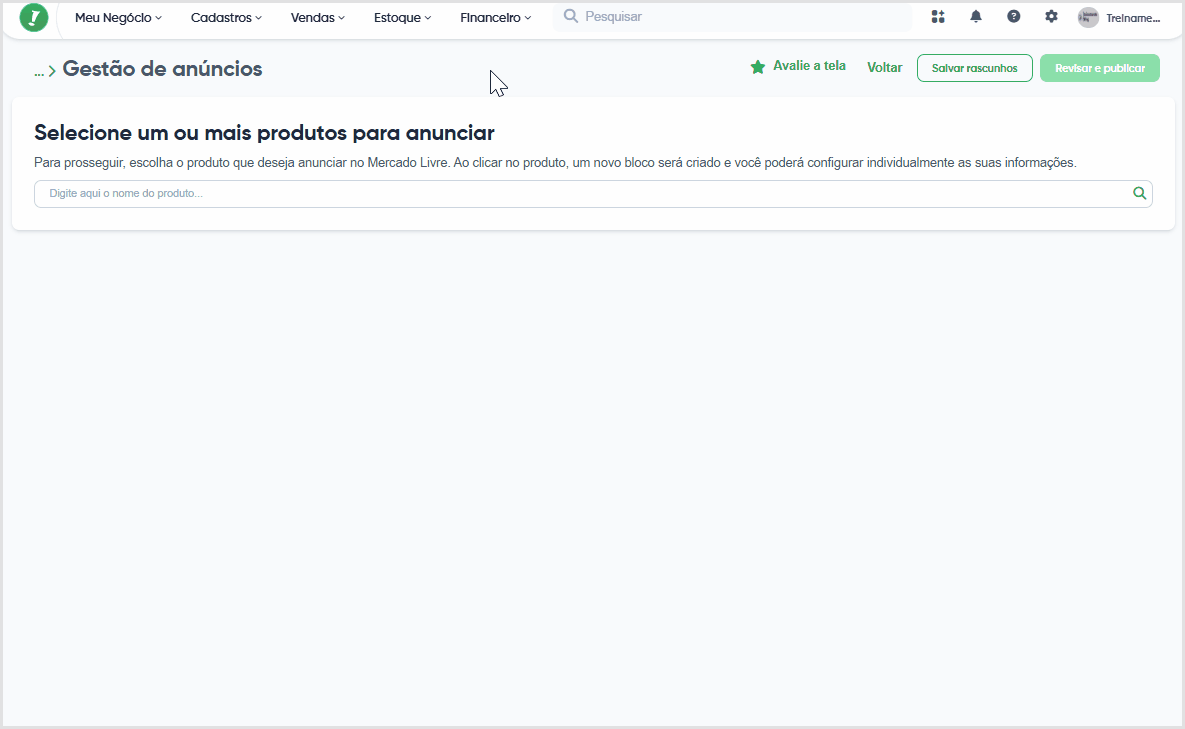
Task: Click the green star rating icon
Action: 757,67
